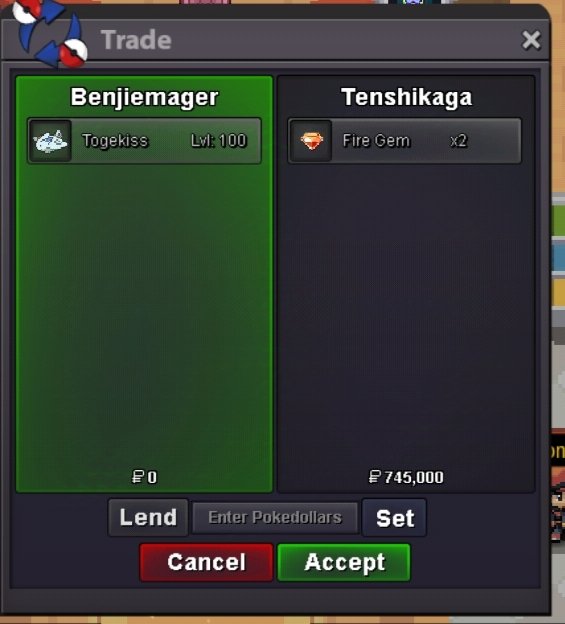Viewport: 565px width, 624px height.
Task: Click the Trade window swap icon
Action: pos(50,33)
